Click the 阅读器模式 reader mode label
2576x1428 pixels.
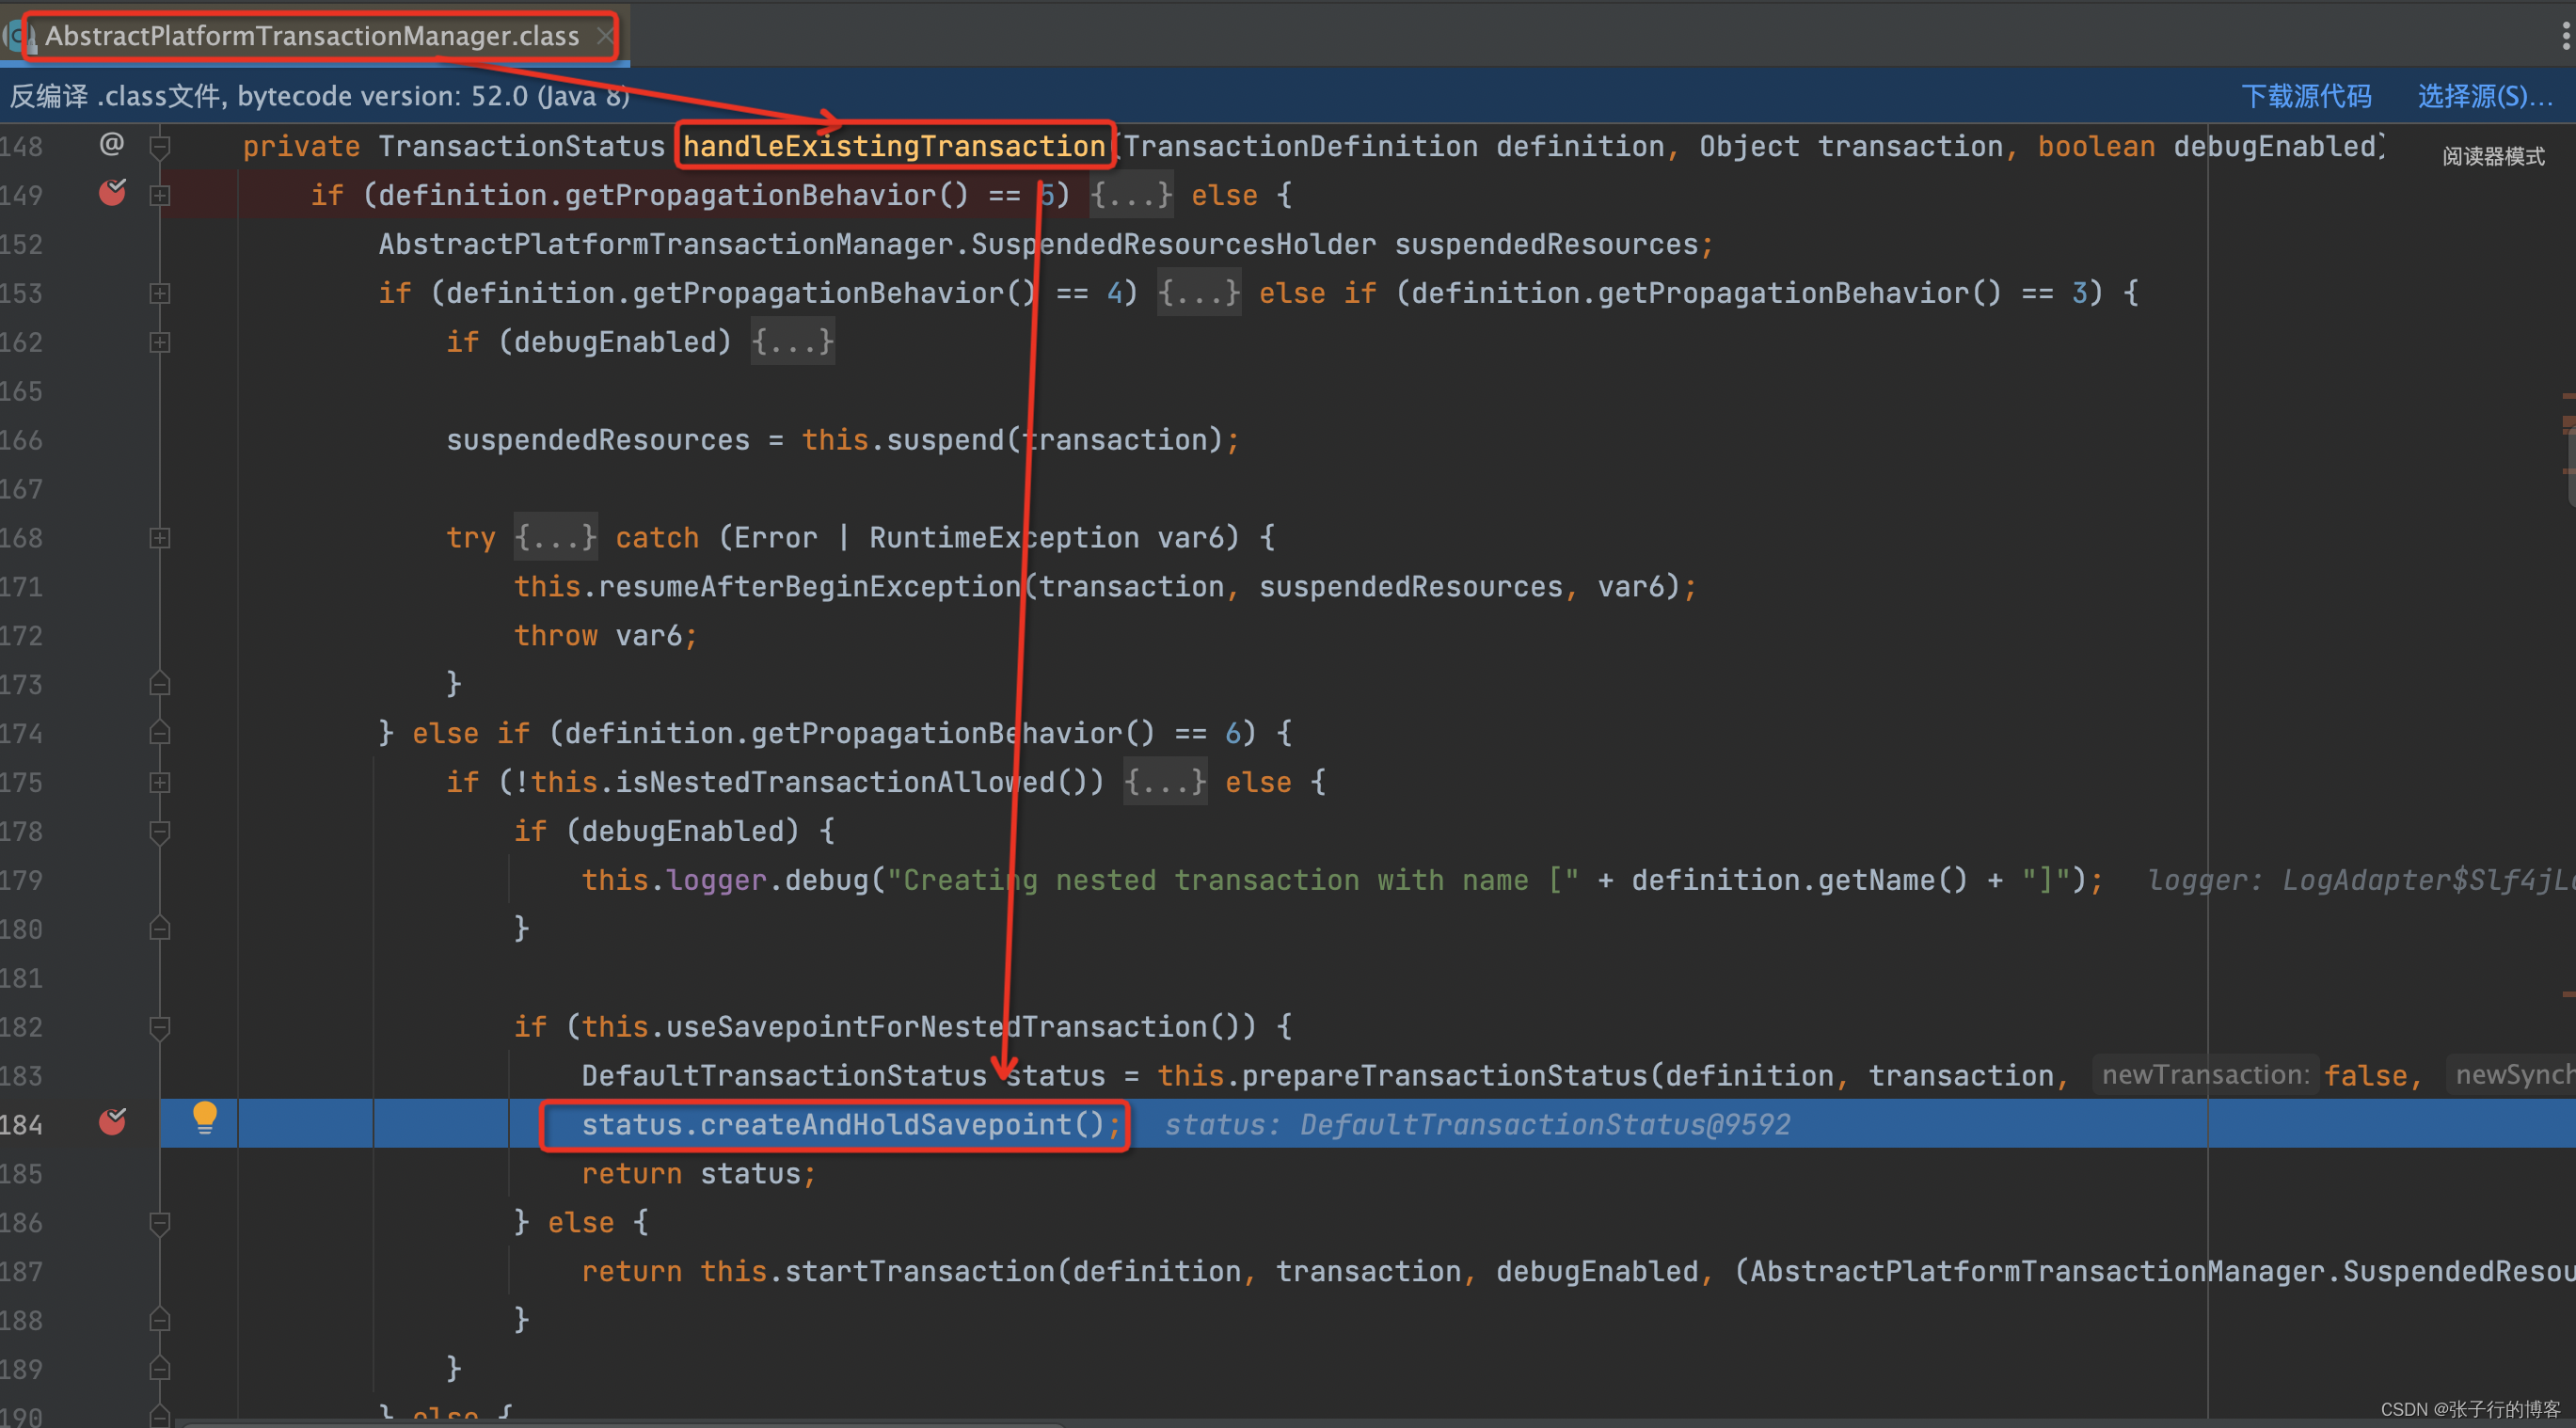click(x=2493, y=156)
